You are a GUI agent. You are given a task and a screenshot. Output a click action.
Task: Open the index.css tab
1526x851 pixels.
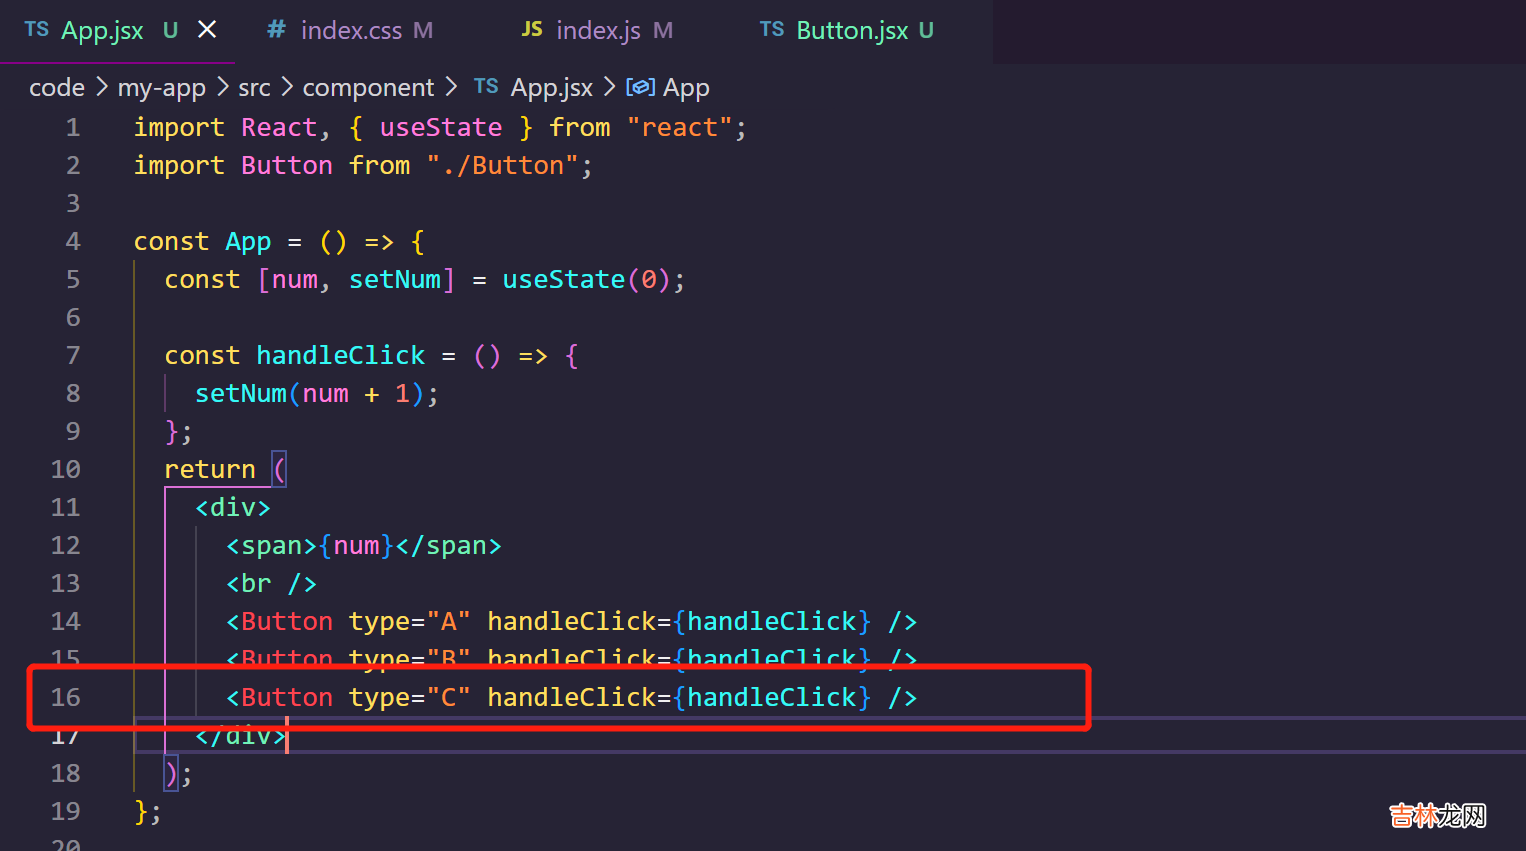pos(351,31)
